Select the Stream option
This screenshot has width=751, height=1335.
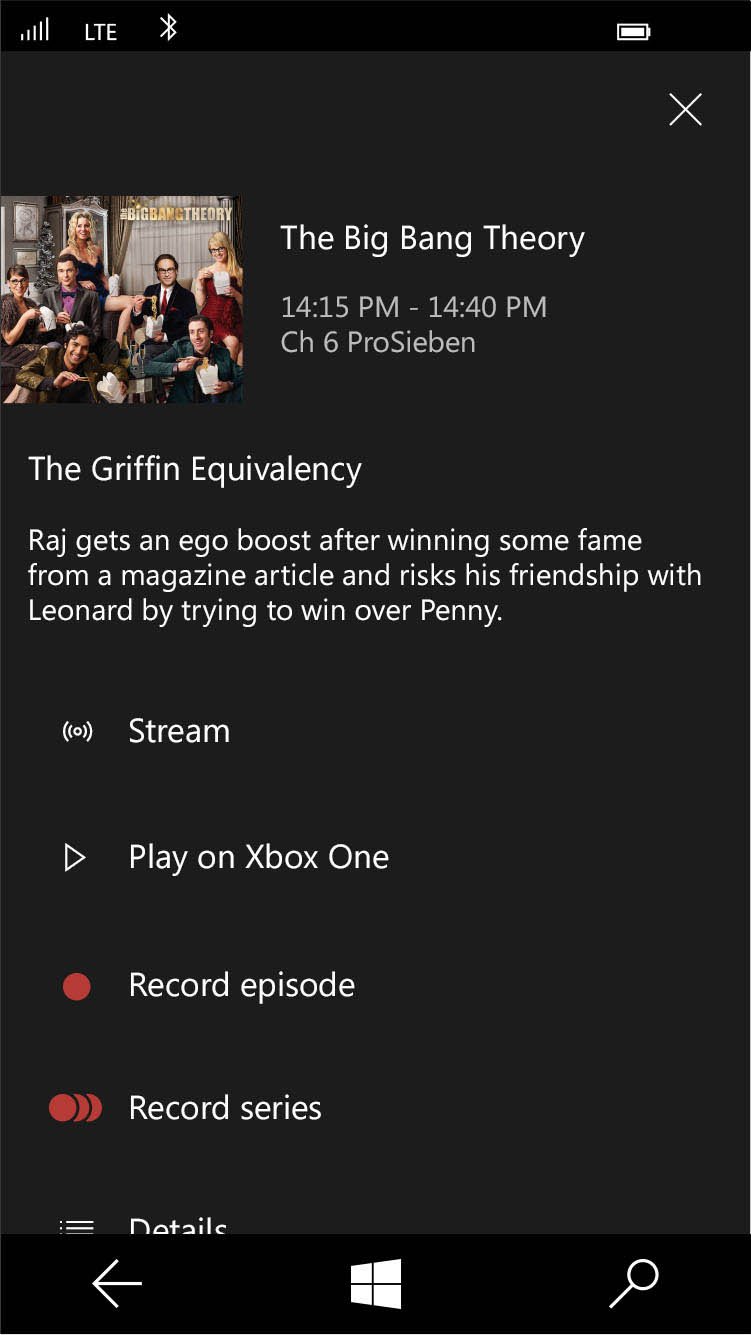(376, 732)
